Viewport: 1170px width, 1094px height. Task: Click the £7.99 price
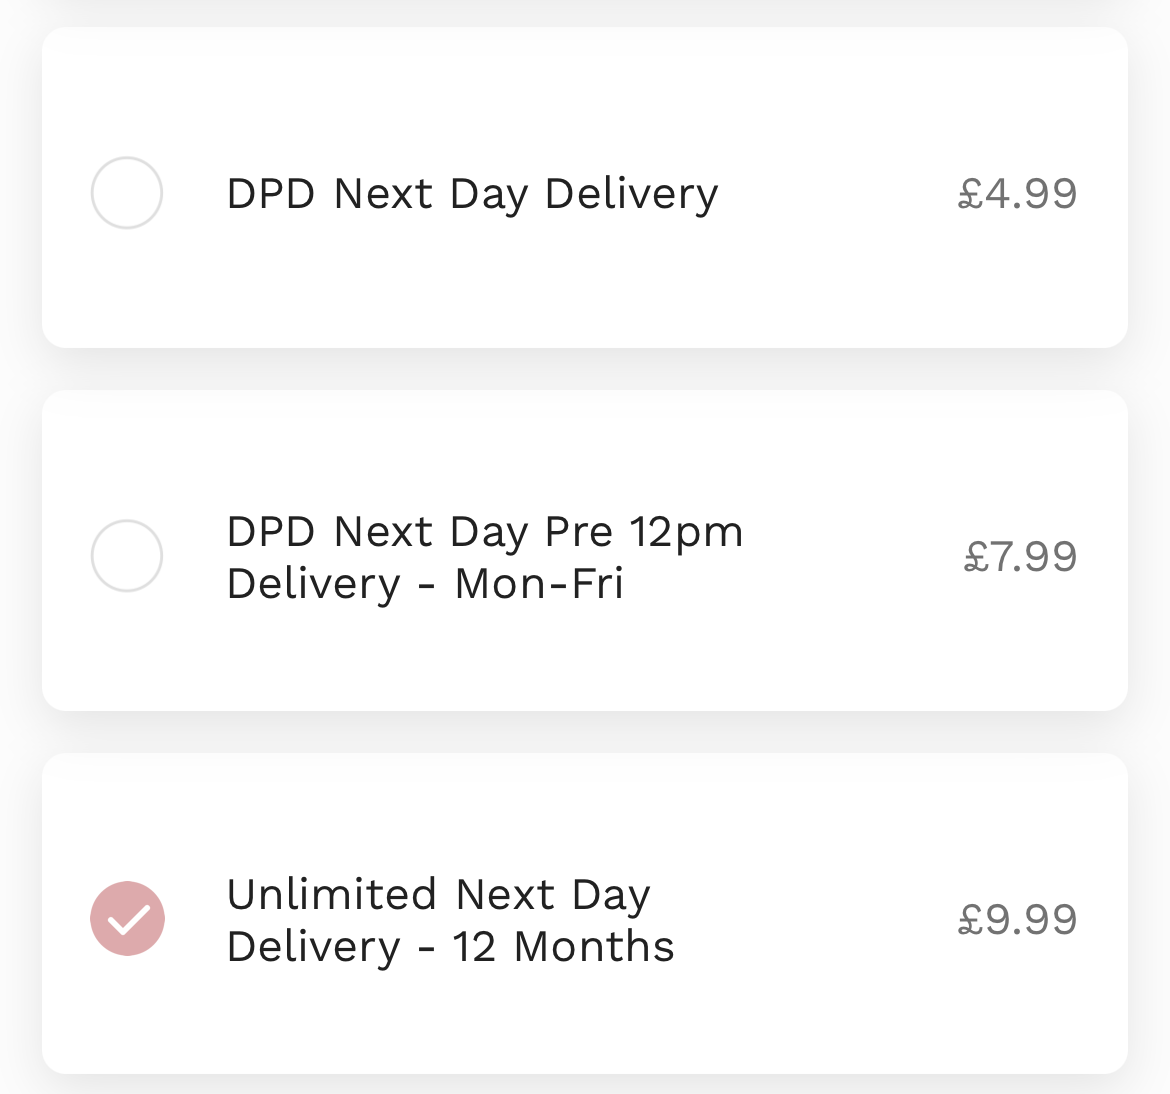pos(1020,557)
